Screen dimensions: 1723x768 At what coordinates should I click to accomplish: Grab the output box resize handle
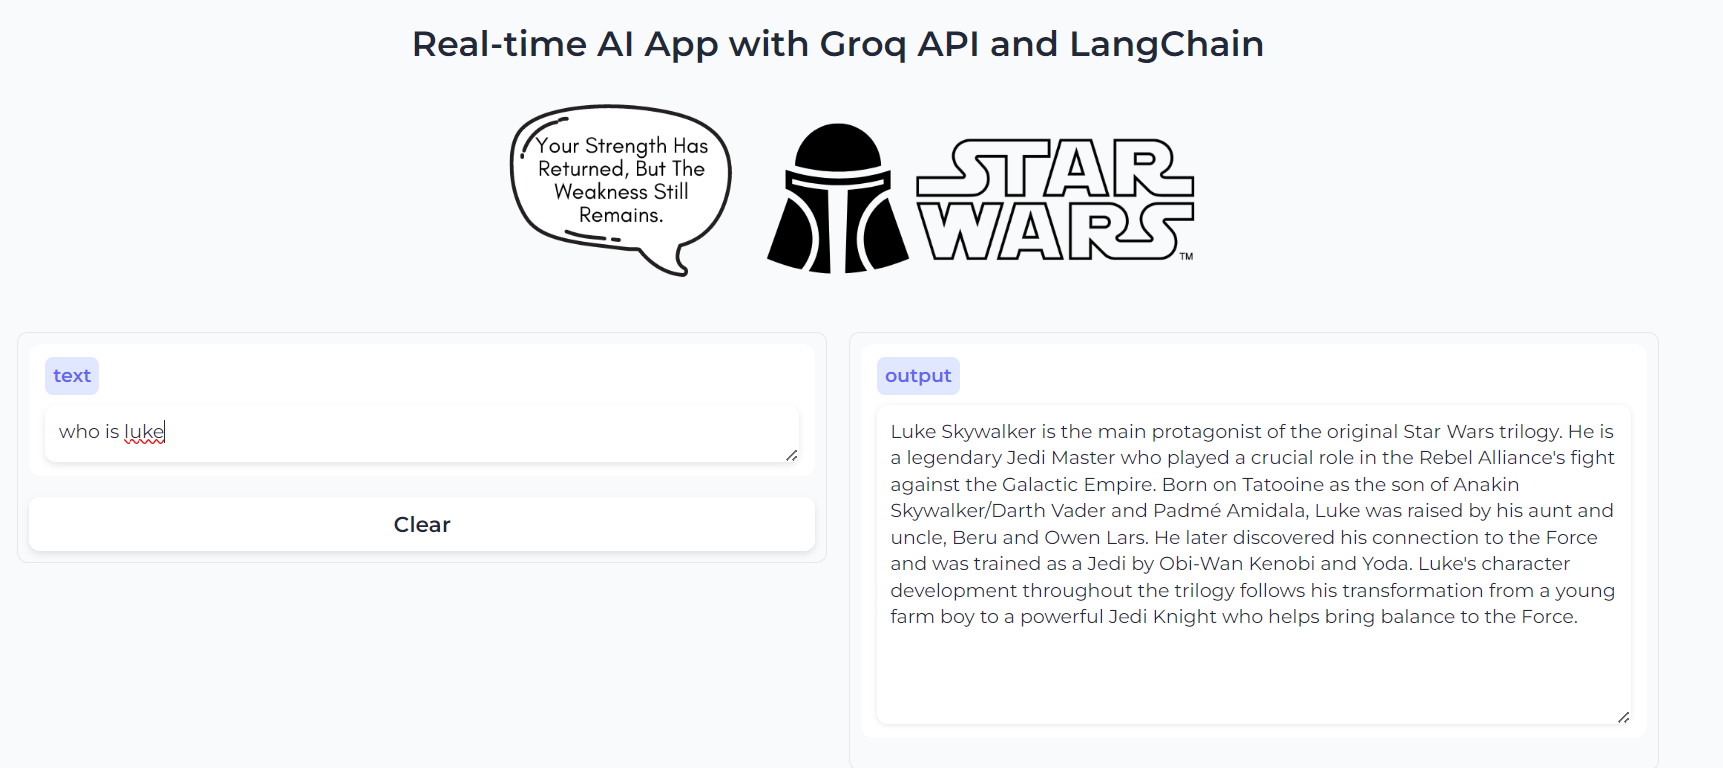(1623, 717)
